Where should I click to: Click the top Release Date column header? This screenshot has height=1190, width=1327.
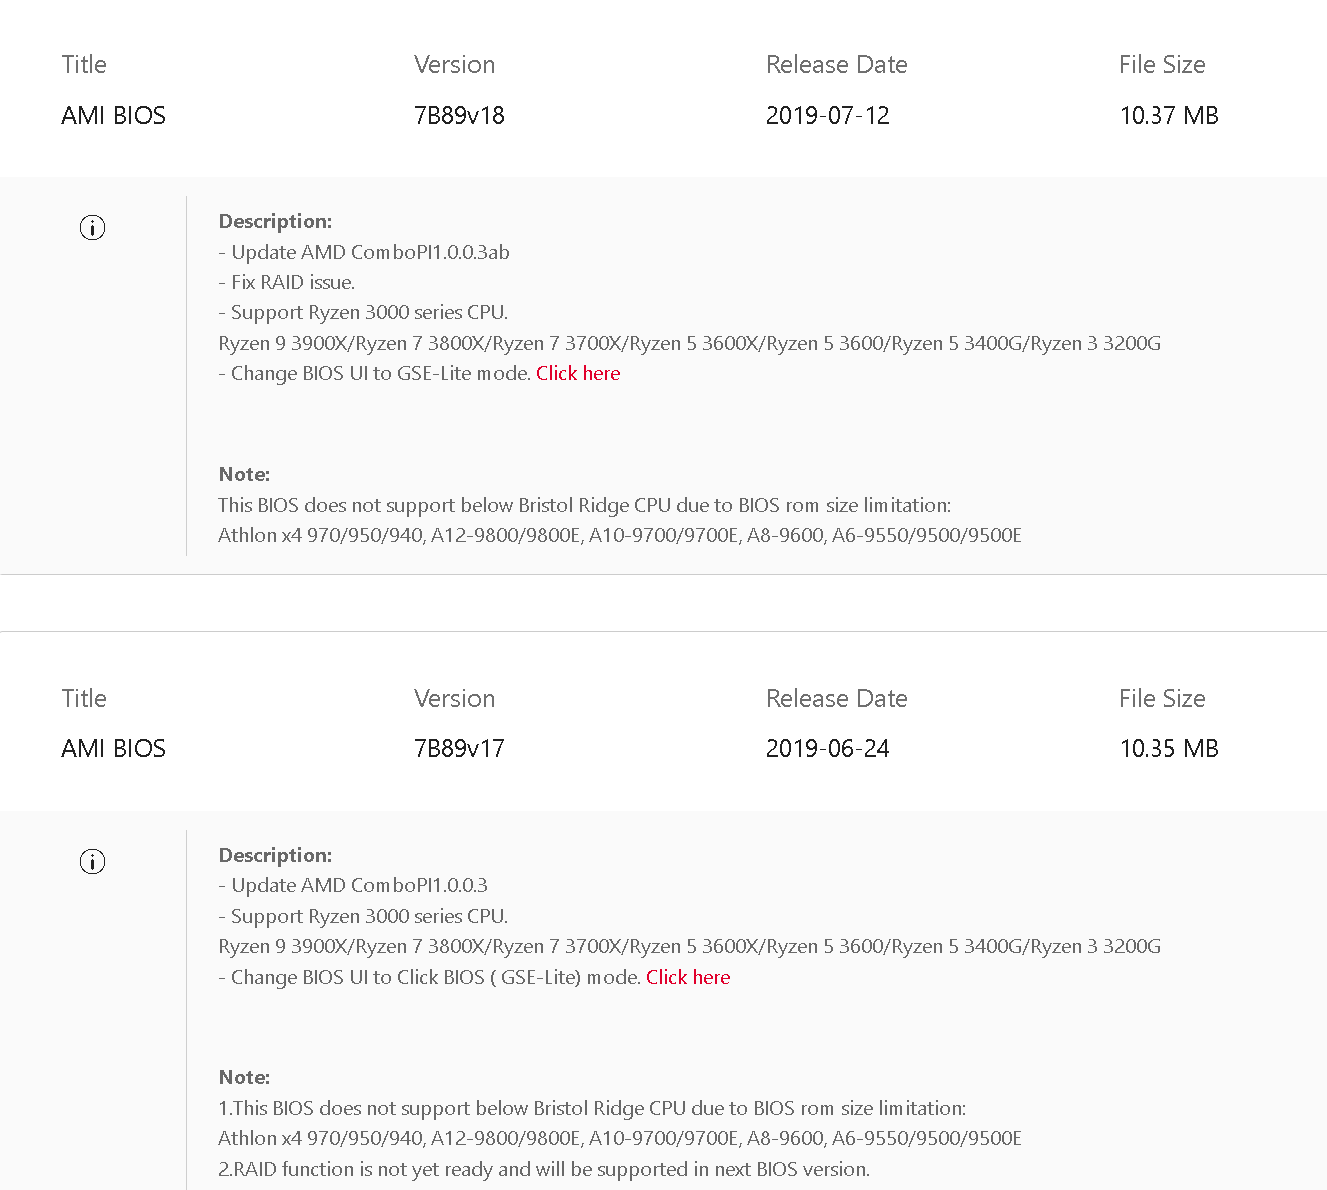[x=836, y=65]
